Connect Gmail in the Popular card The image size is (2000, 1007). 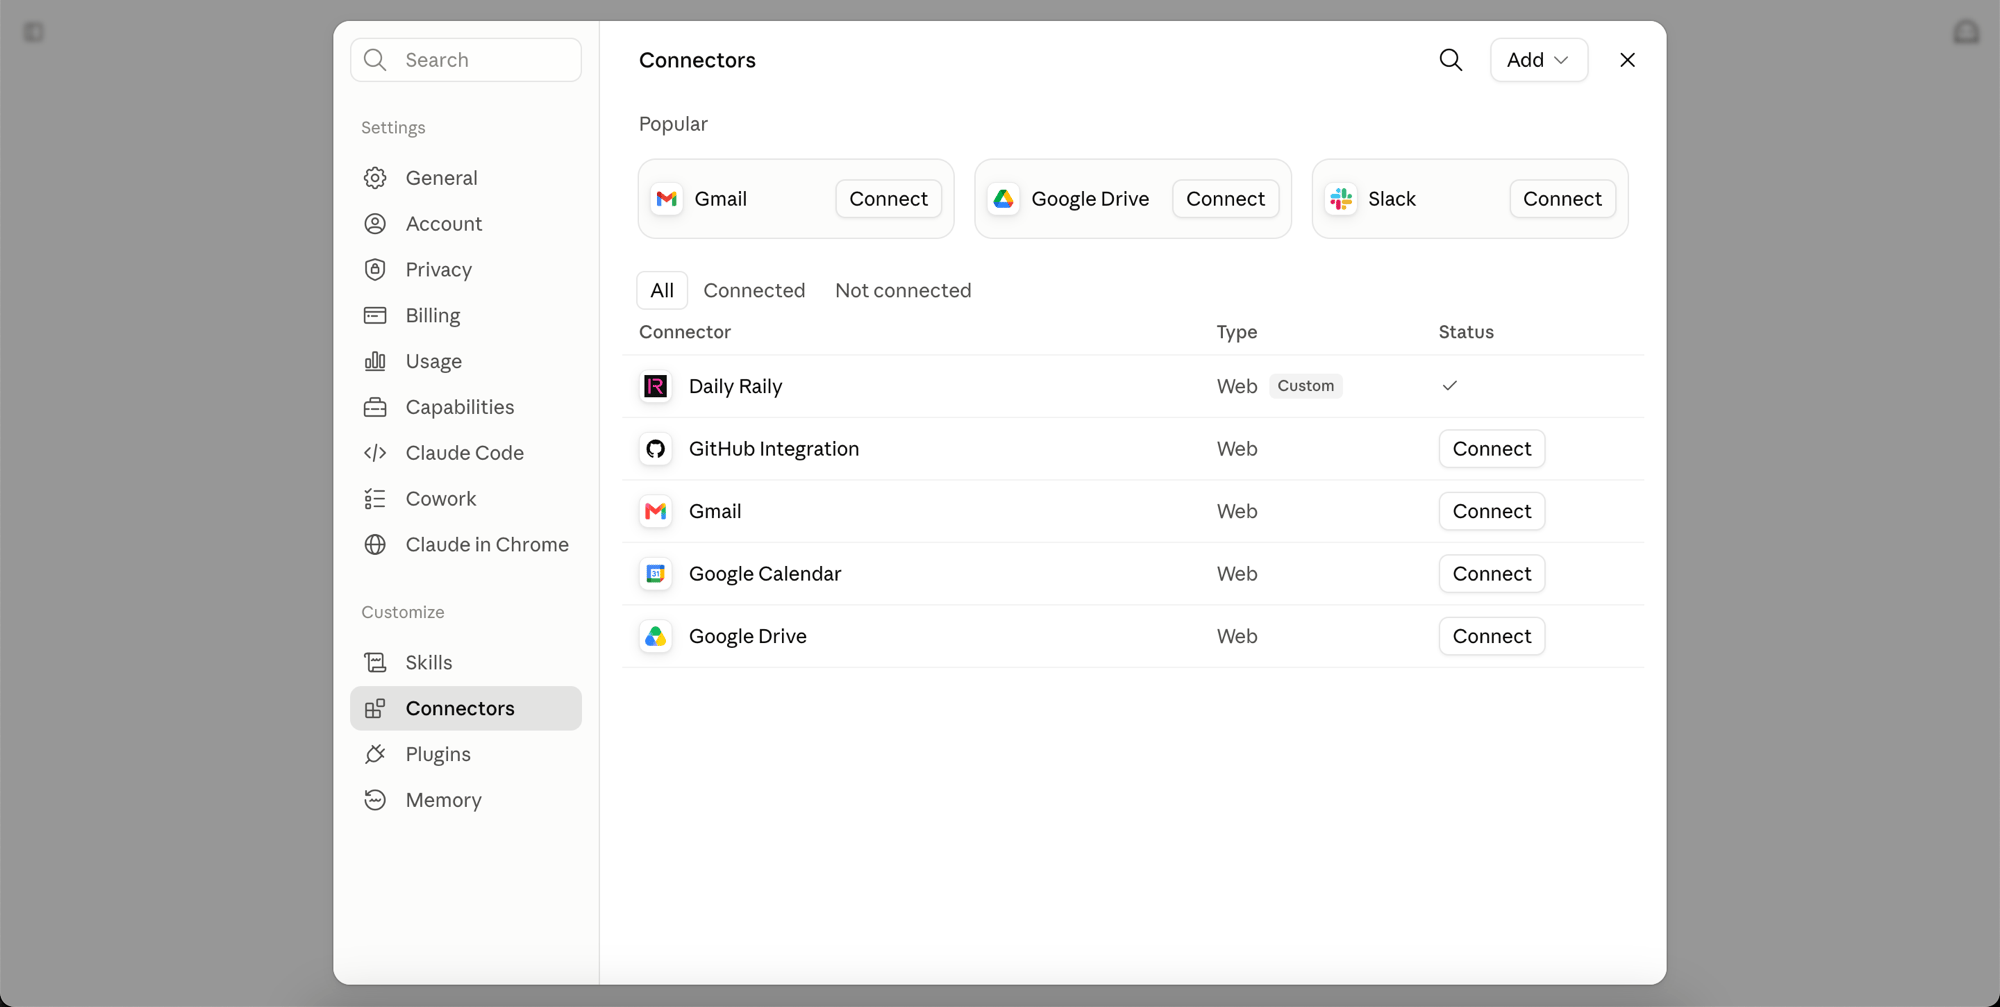tap(888, 199)
